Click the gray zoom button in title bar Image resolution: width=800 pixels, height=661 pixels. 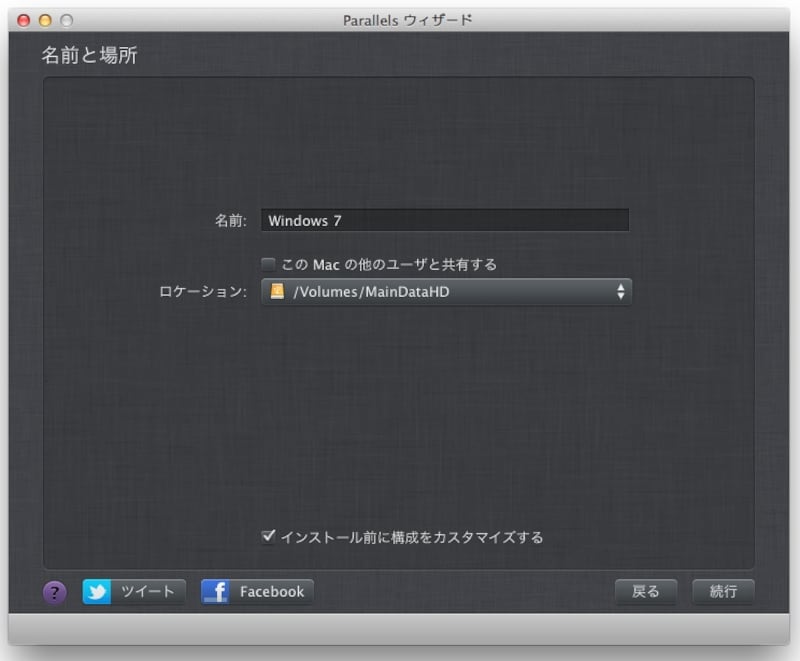point(66,20)
